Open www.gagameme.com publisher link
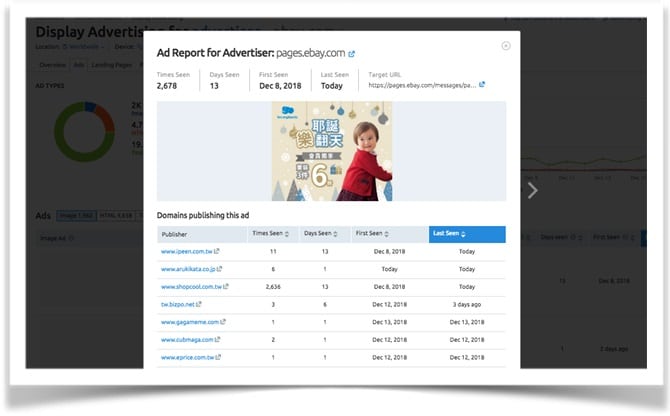The height and width of the screenshot is (416, 670). point(190,322)
